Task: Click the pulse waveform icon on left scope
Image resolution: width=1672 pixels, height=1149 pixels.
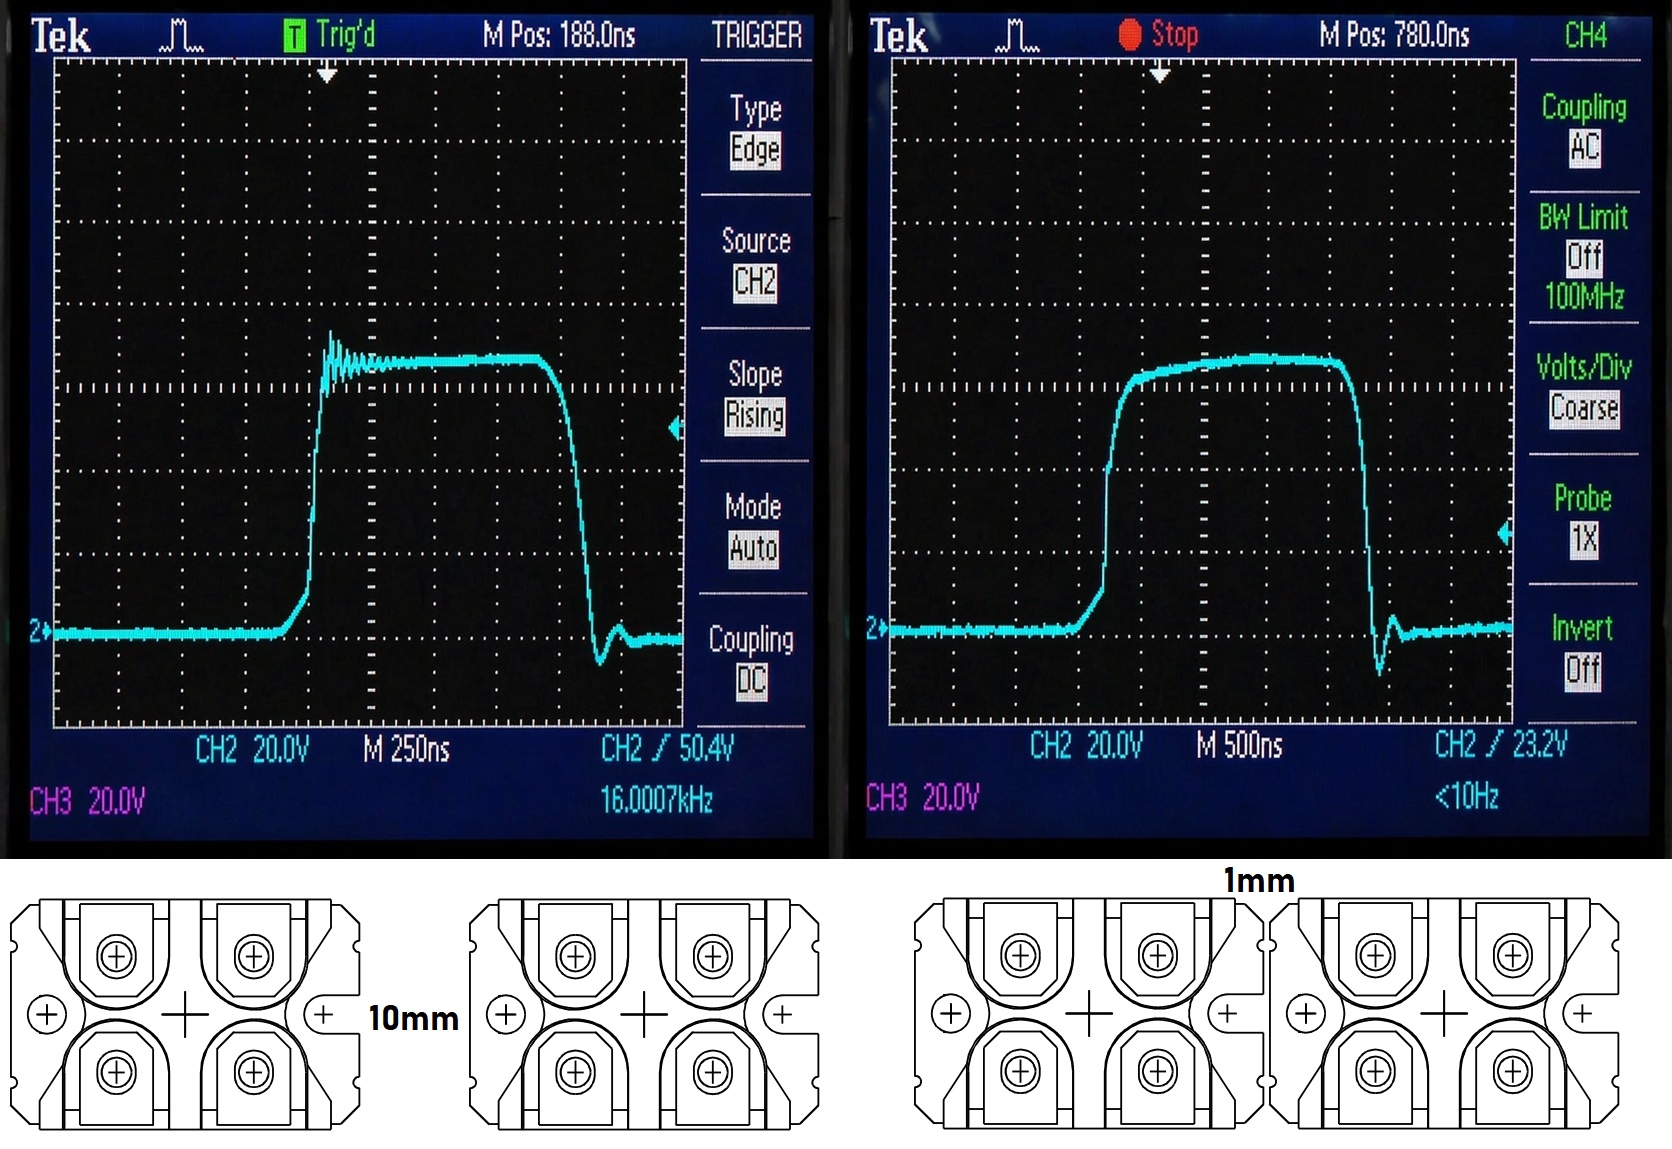Action: coord(181,37)
